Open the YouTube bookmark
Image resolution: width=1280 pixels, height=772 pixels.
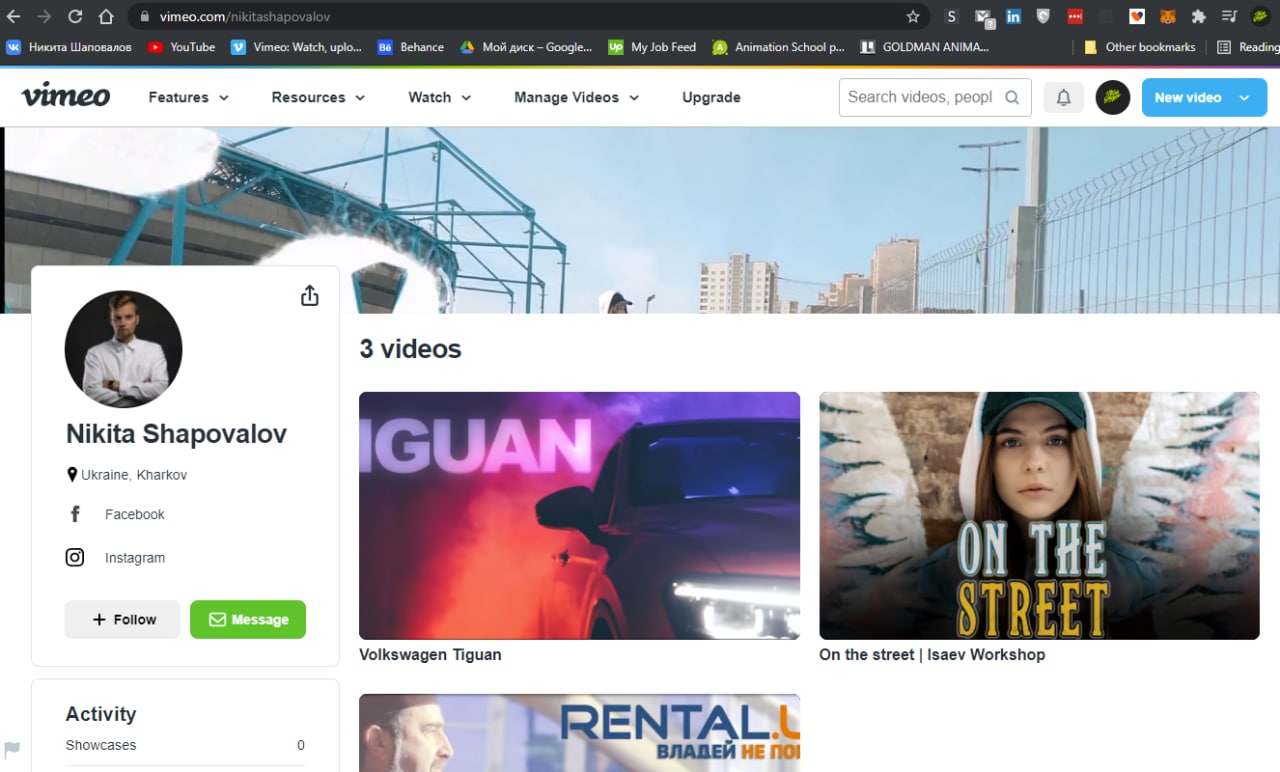[x=181, y=47]
